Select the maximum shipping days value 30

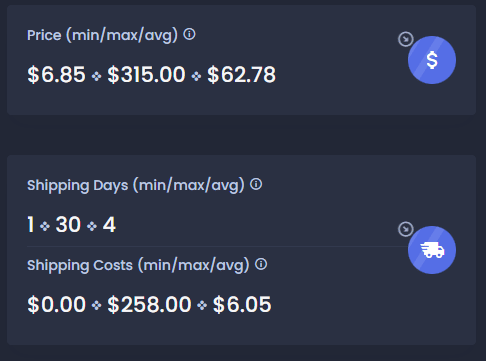[x=68, y=224]
